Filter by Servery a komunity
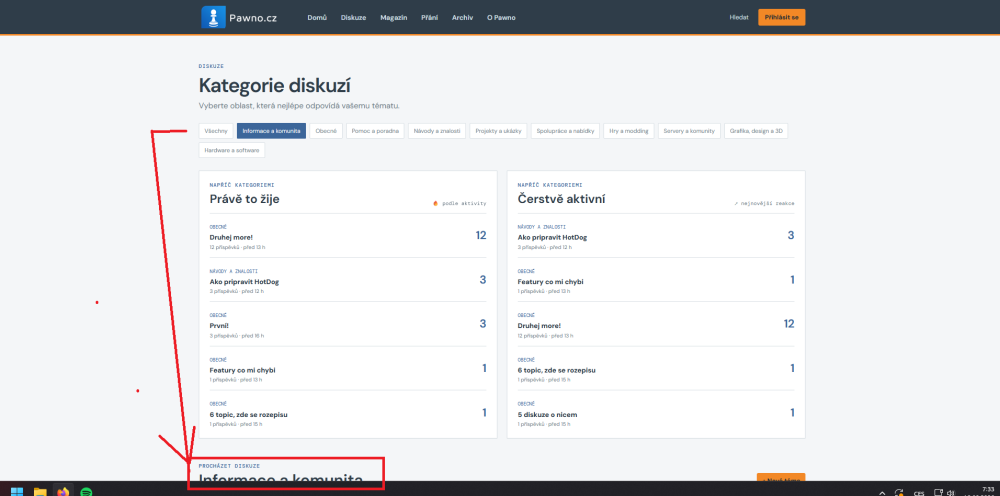This screenshot has height=496, width=1000. point(689,131)
